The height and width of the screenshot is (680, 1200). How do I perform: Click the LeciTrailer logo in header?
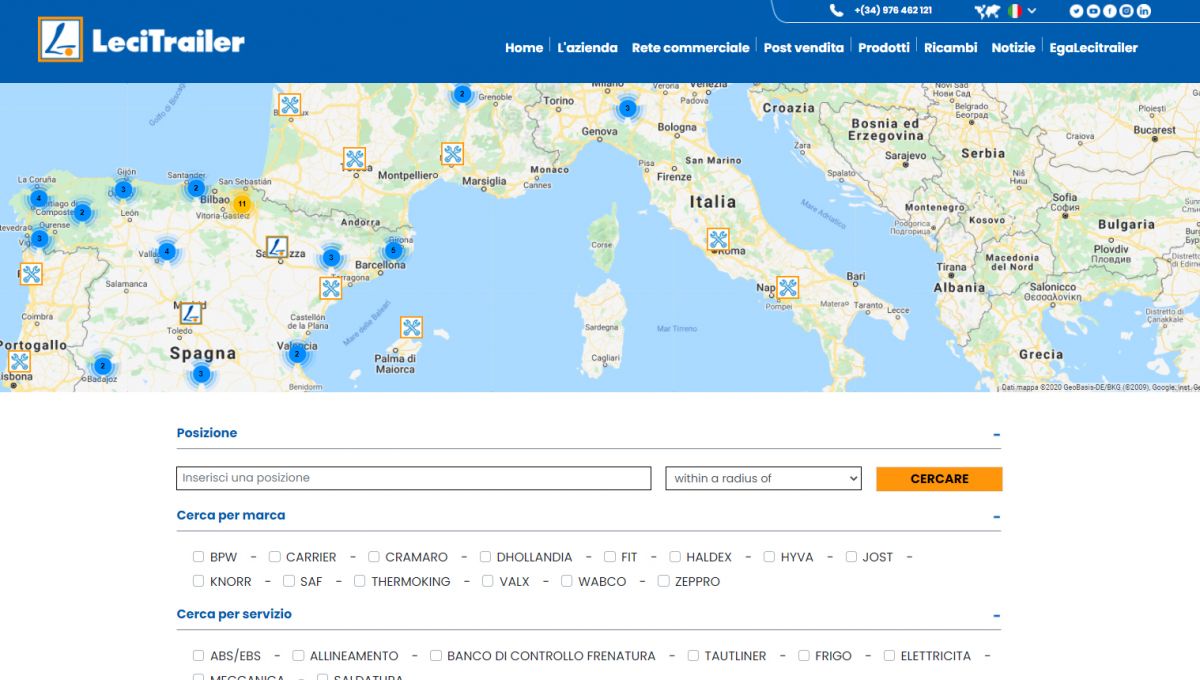point(141,40)
